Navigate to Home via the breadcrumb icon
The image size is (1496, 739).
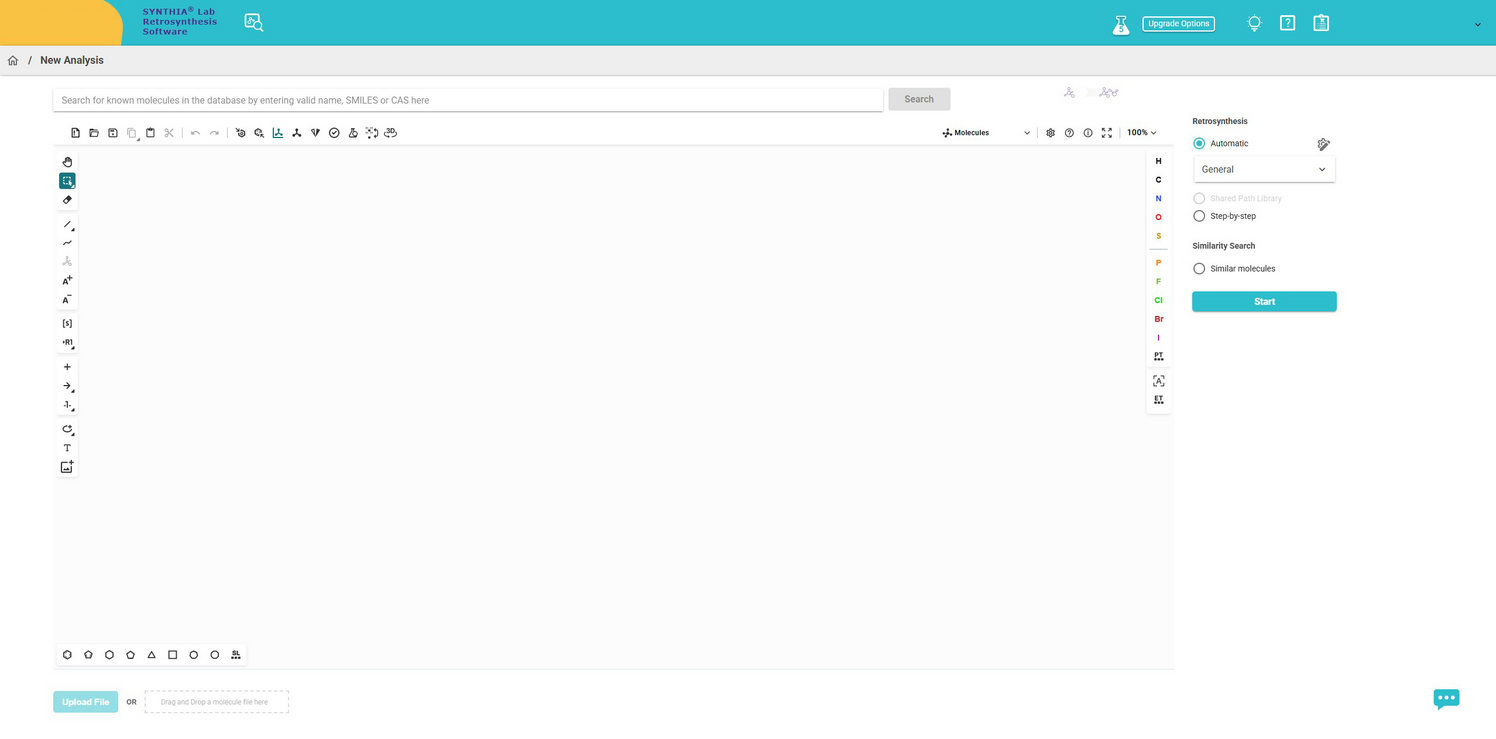13,61
